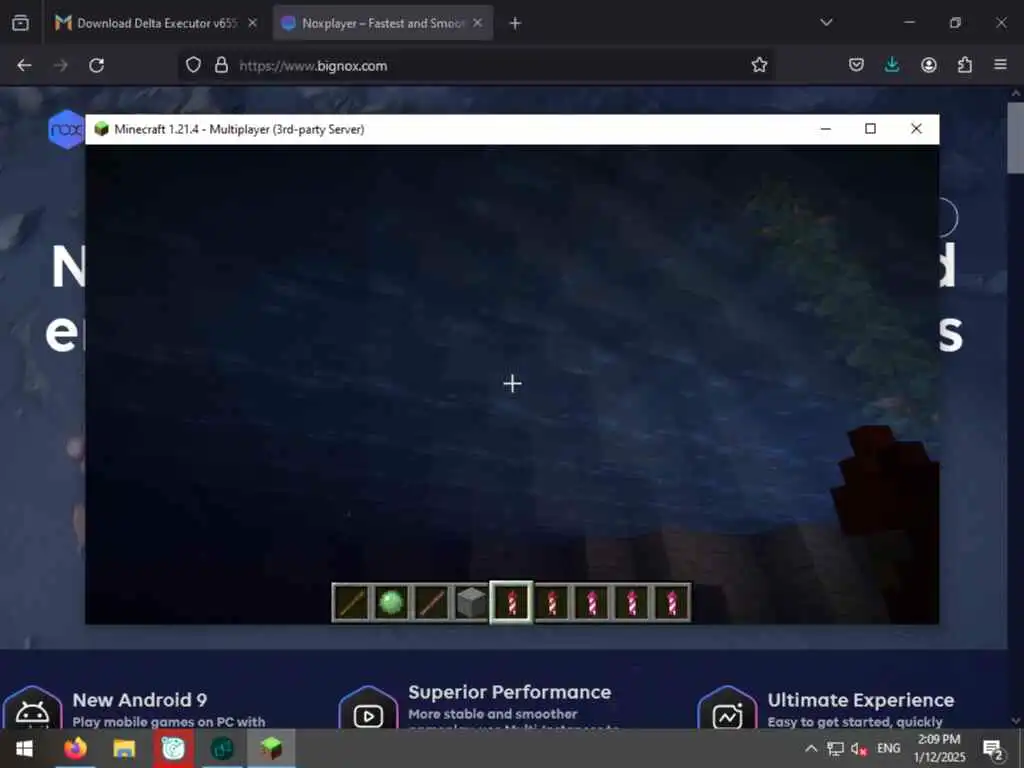The width and height of the screenshot is (1024, 768).
Task: Click the New Android 9 heading
Action: coord(140,700)
